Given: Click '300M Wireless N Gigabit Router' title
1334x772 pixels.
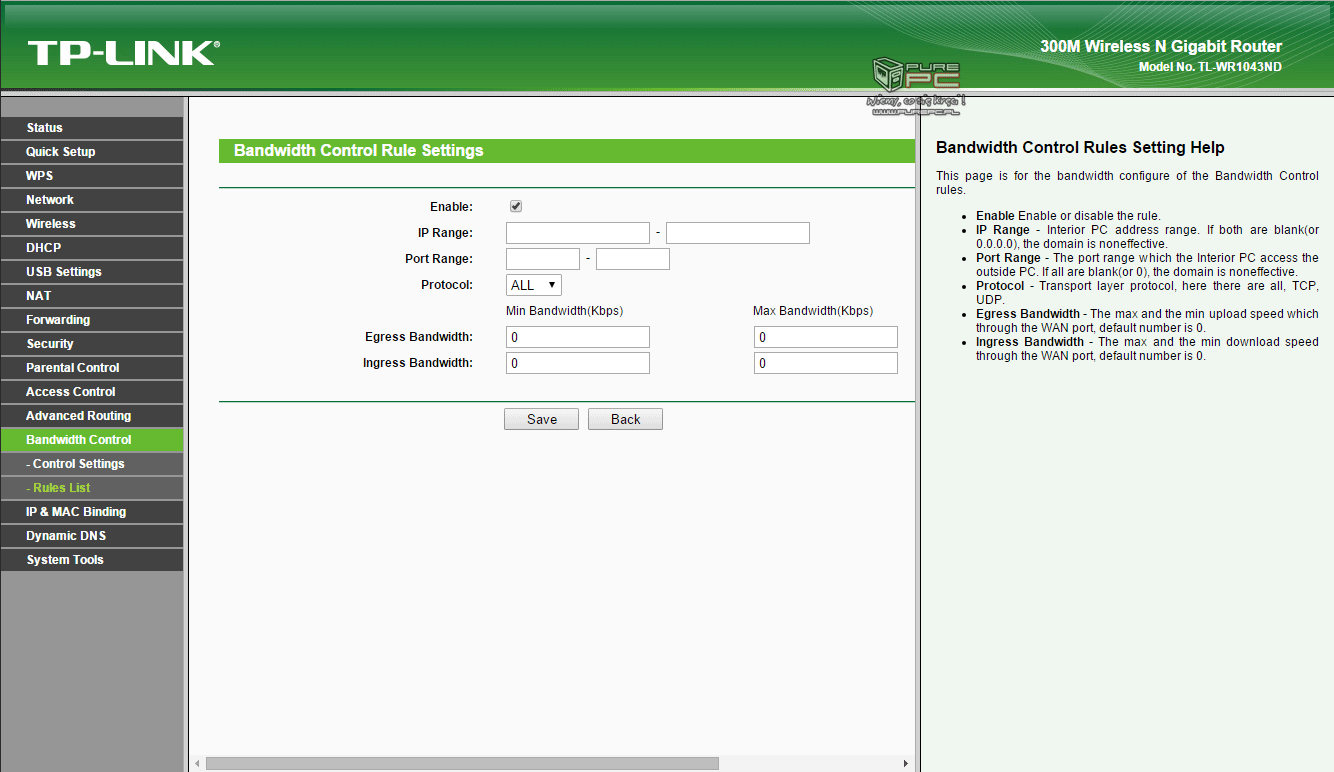Looking at the screenshot, I should tap(1161, 46).
